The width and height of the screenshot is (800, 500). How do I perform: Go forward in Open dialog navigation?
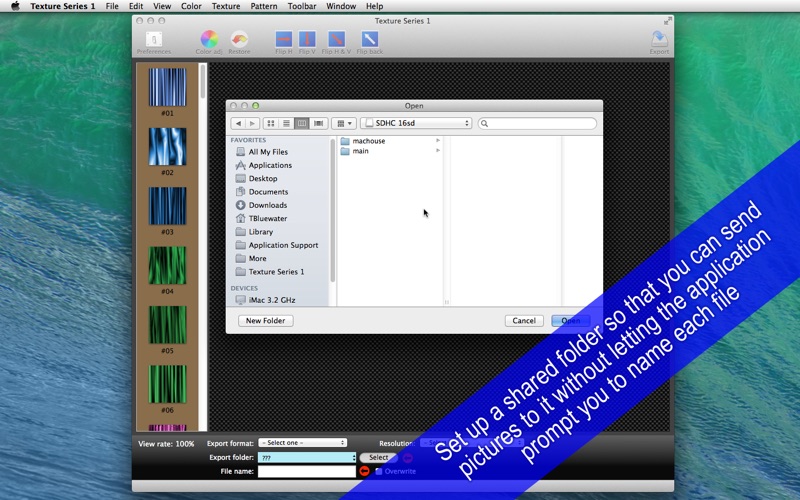(253, 123)
